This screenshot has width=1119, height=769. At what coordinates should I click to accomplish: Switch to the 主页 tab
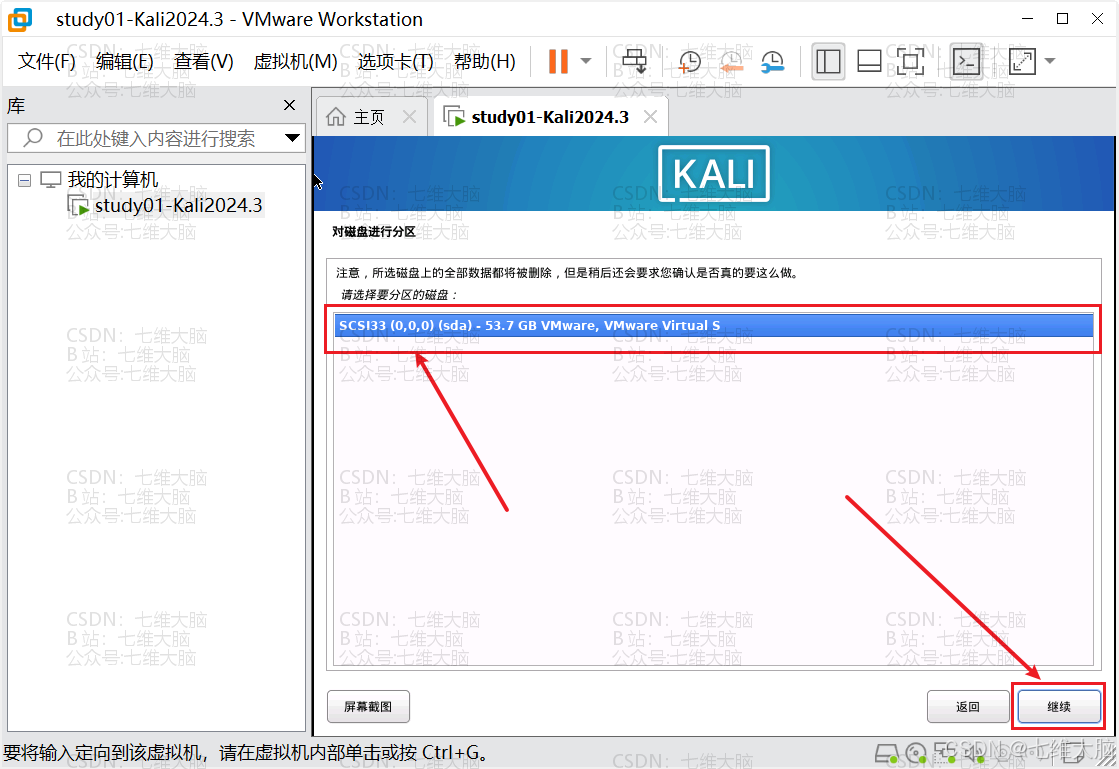(370, 117)
